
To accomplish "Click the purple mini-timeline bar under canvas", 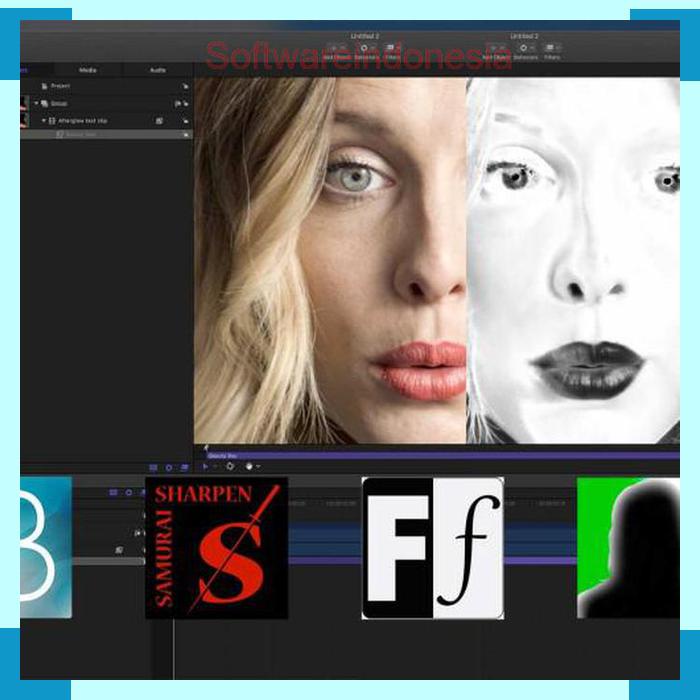I will point(443,456).
